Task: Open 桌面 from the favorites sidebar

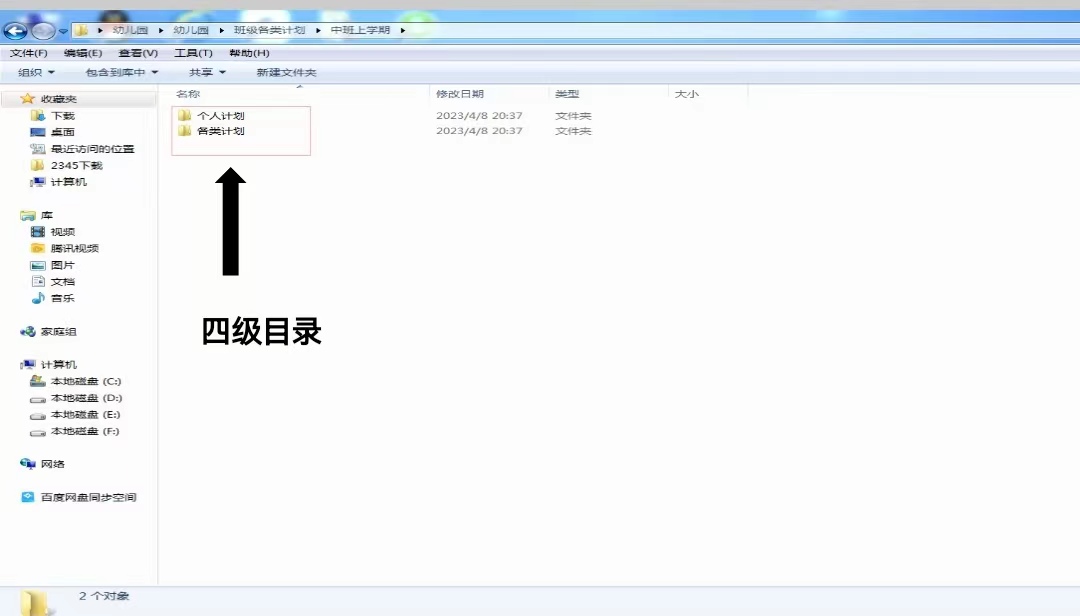Action: tap(62, 132)
